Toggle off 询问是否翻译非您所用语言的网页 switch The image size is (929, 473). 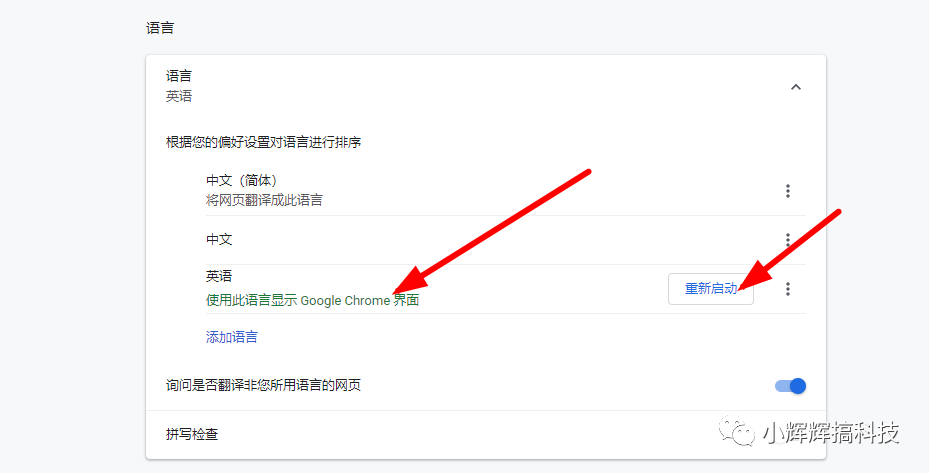[x=790, y=386]
